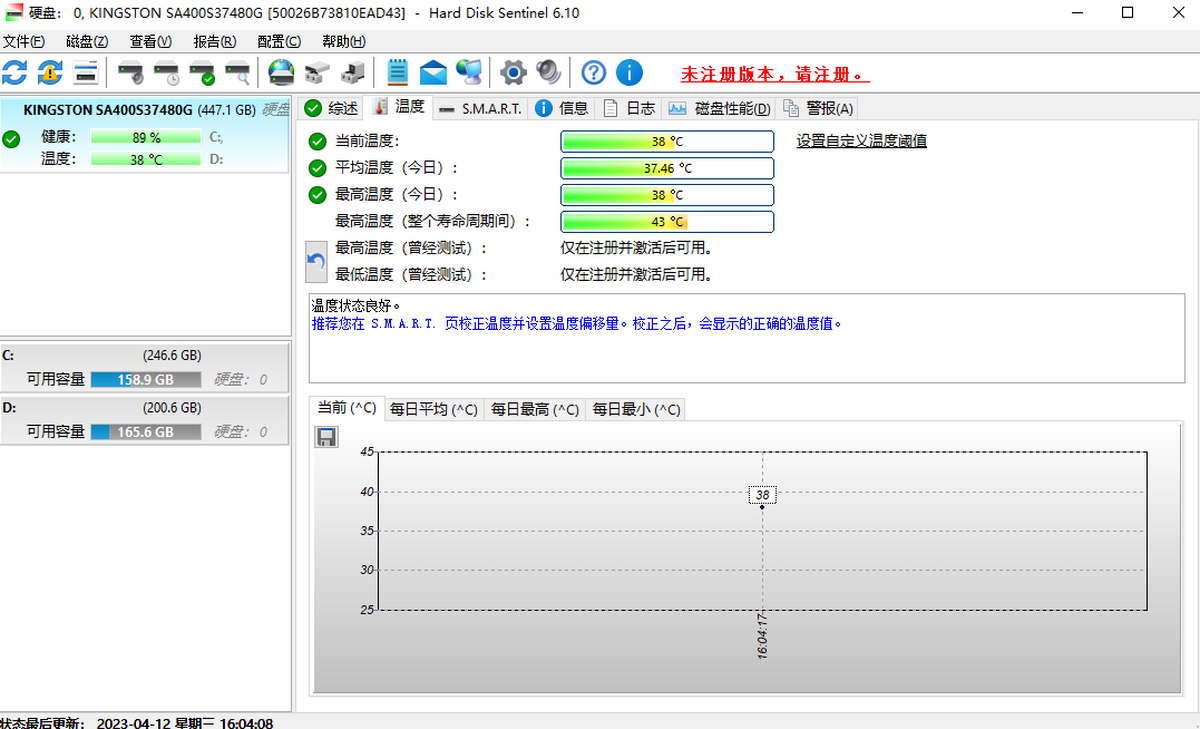
Task: Open the 报告(R) menu
Action: 215,41
